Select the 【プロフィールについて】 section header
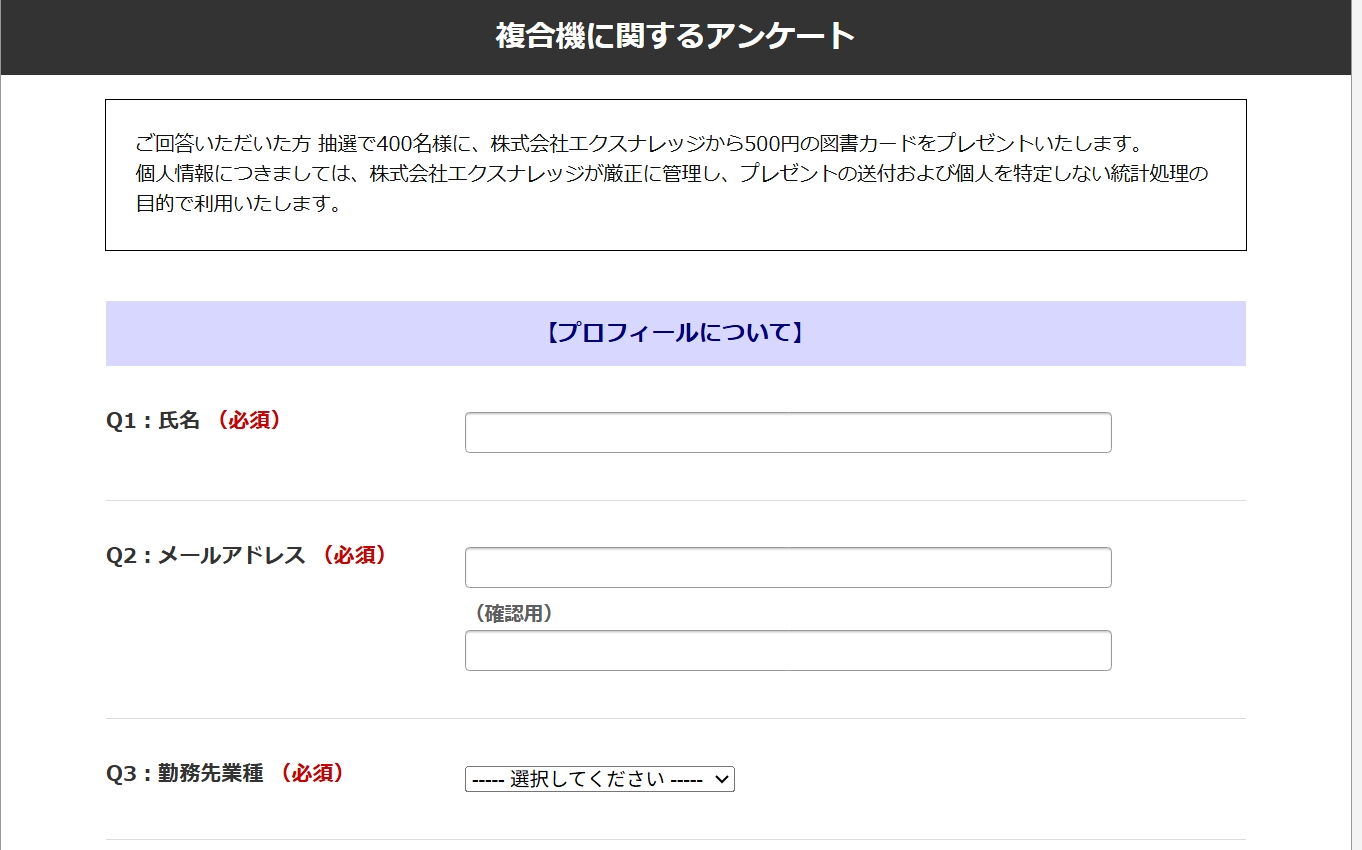This screenshot has width=1362, height=850. [675, 333]
